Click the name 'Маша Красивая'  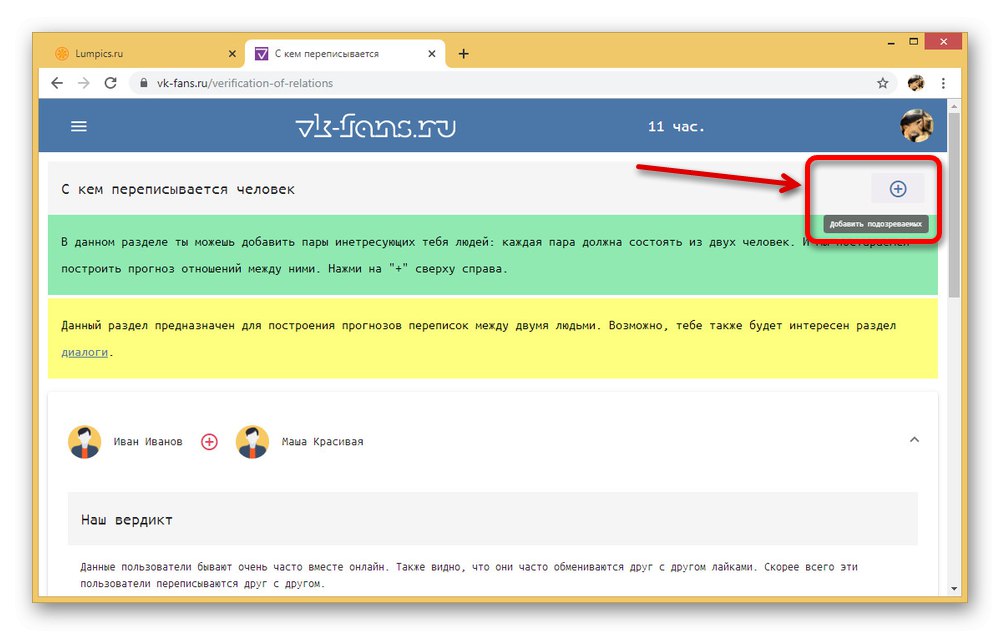(x=323, y=441)
